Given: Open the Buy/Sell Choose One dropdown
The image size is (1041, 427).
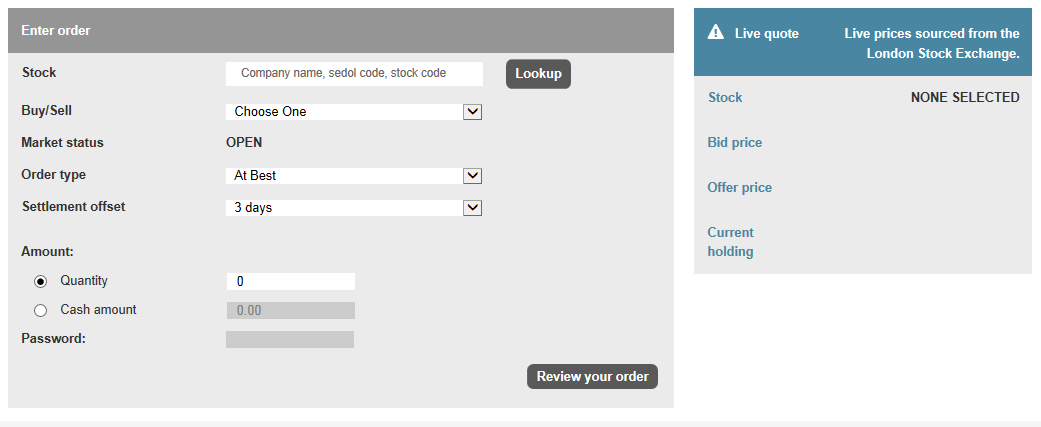Looking at the screenshot, I should pos(354,112).
